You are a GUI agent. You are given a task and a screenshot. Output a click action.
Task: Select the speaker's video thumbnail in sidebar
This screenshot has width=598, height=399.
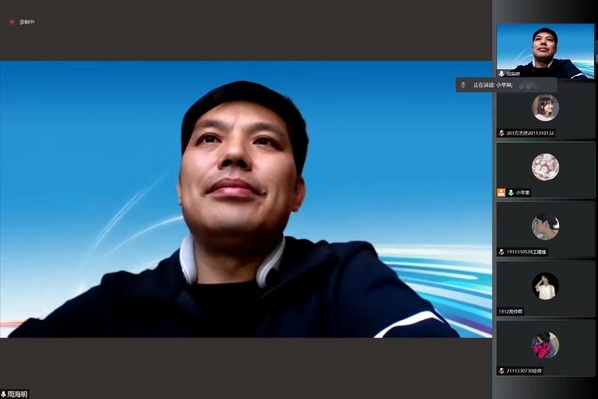[545, 51]
